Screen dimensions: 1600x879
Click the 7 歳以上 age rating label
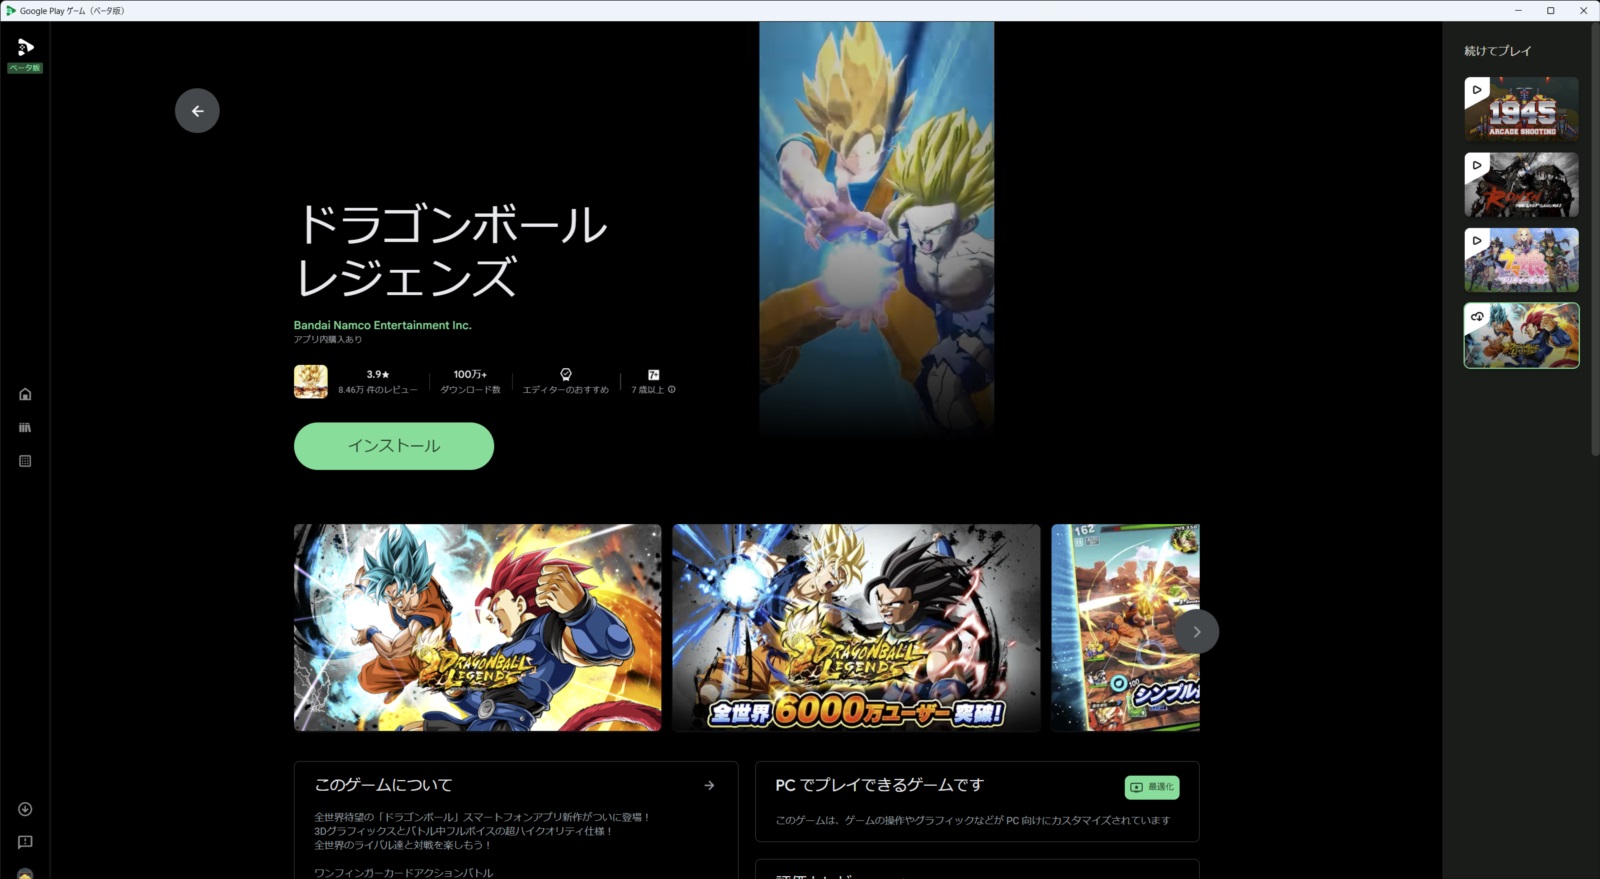click(648, 390)
